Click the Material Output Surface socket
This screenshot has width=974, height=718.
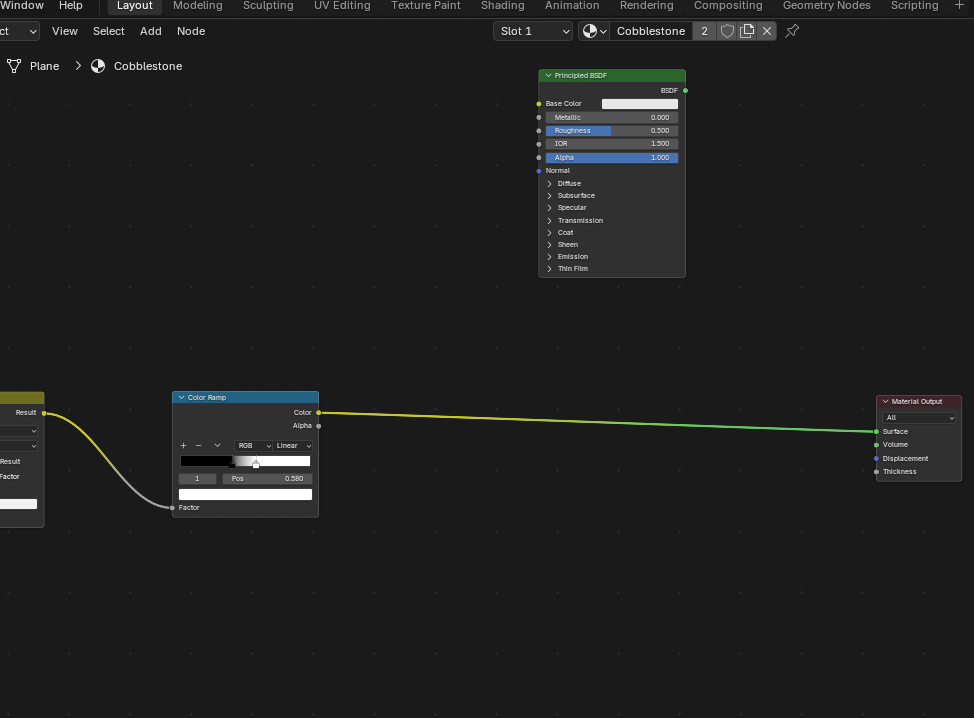click(x=876, y=432)
